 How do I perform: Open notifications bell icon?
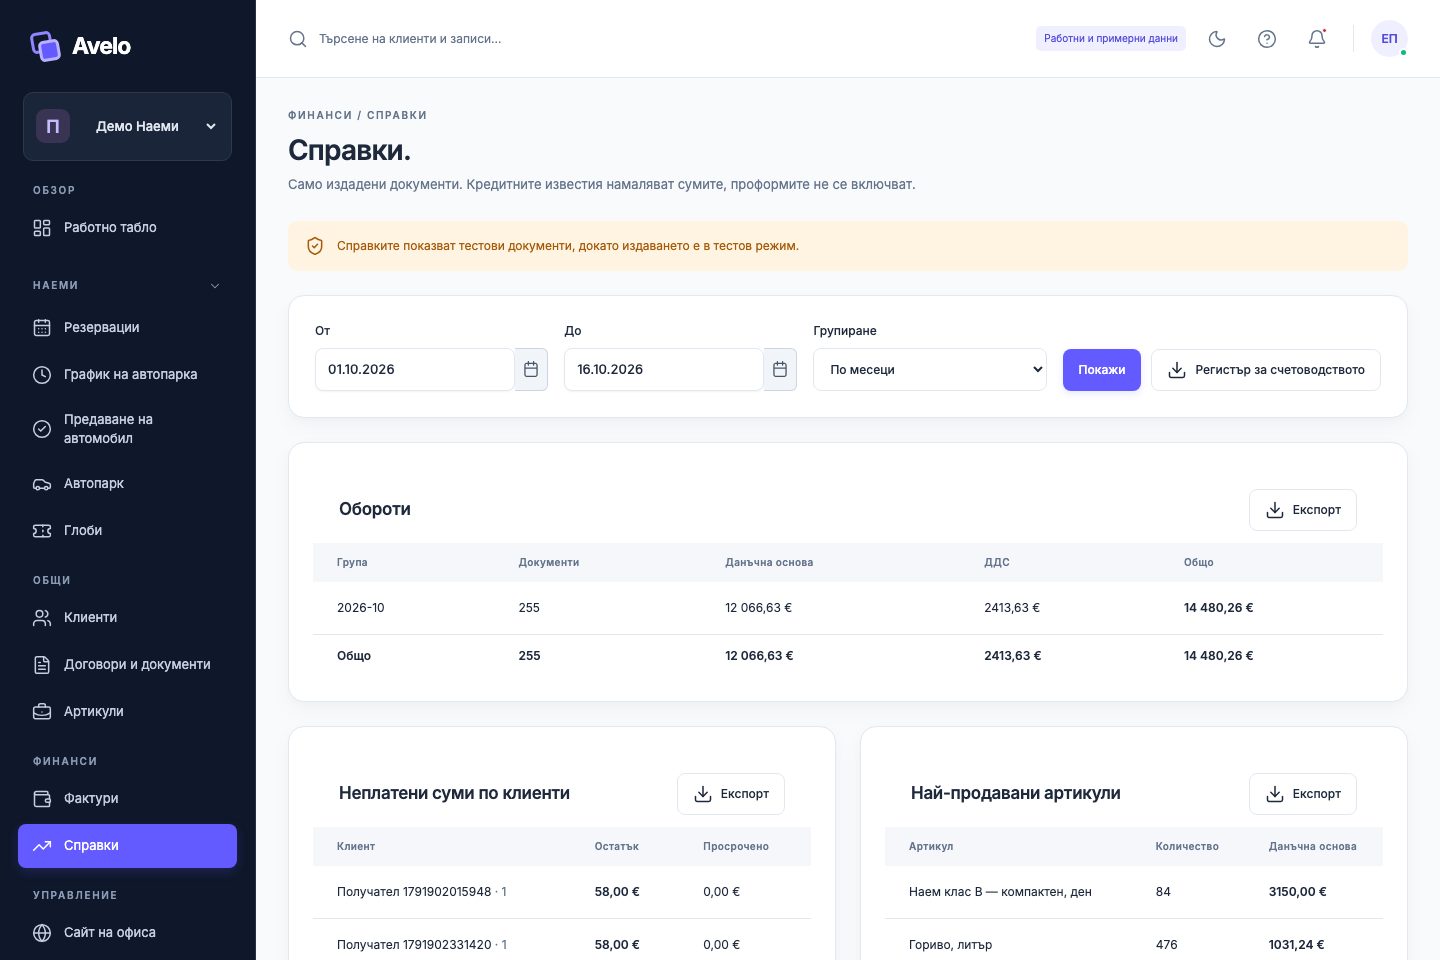(x=1317, y=39)
